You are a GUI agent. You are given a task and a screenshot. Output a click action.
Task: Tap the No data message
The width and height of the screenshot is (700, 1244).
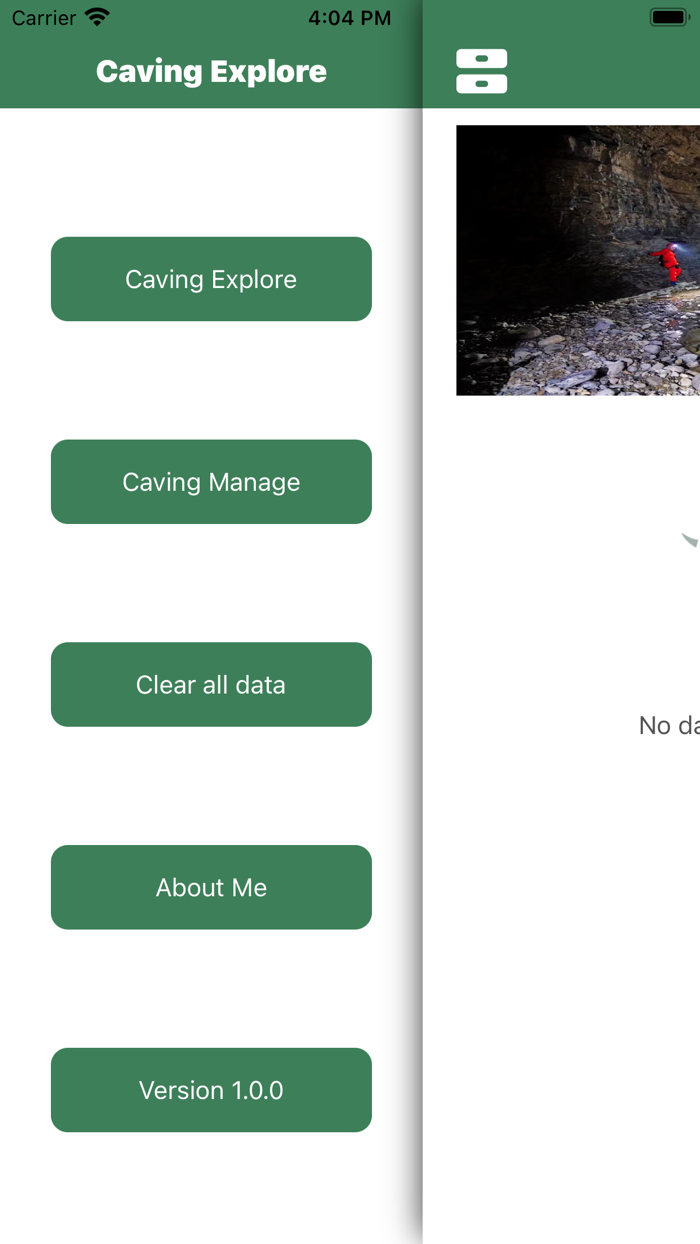point(670,725)
